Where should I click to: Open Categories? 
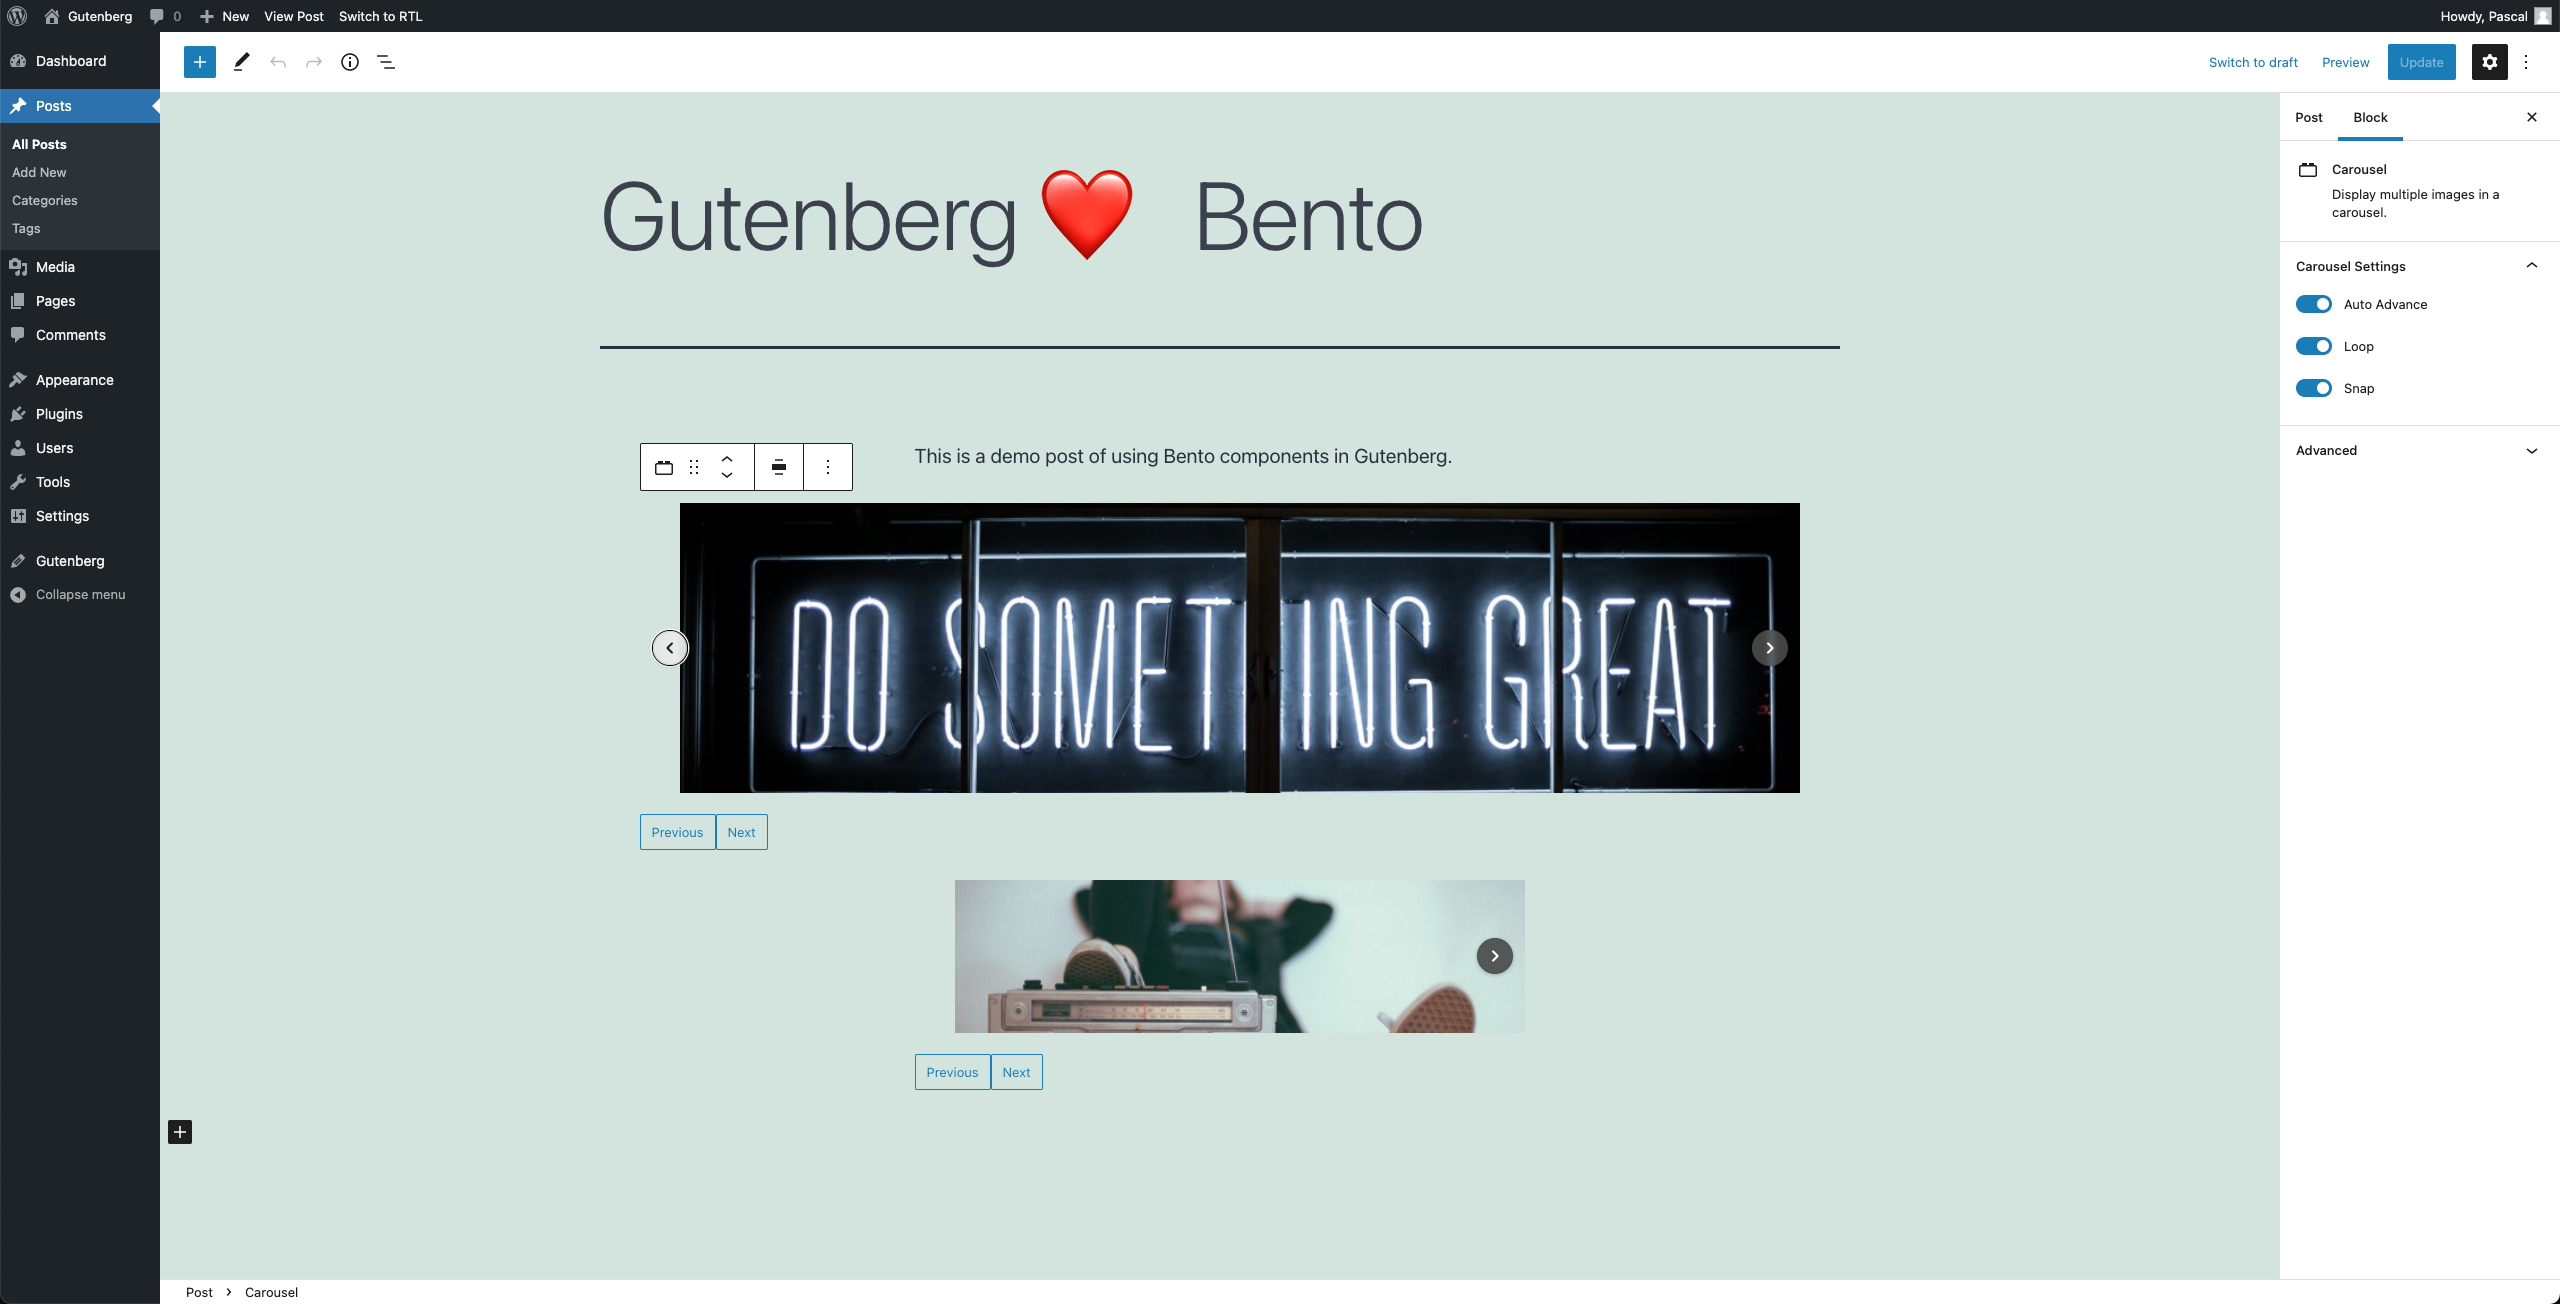pos(45,200)
